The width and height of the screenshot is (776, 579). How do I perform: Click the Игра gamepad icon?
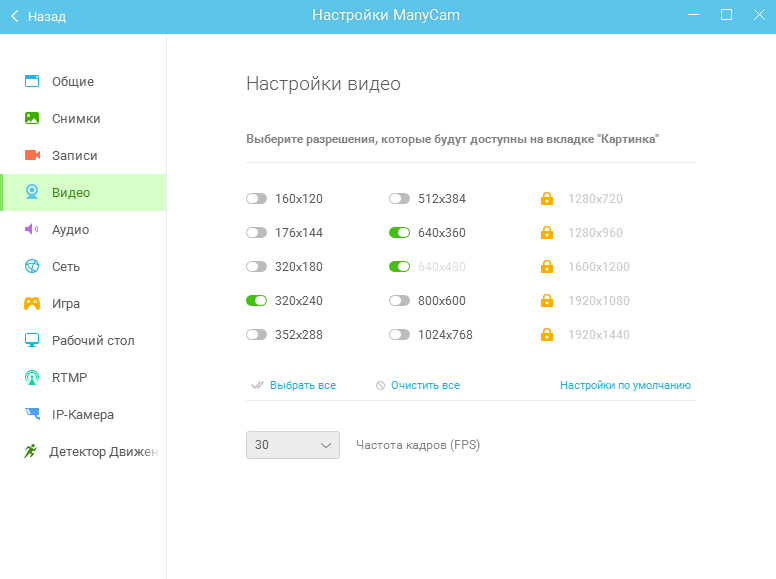(32, 303)
